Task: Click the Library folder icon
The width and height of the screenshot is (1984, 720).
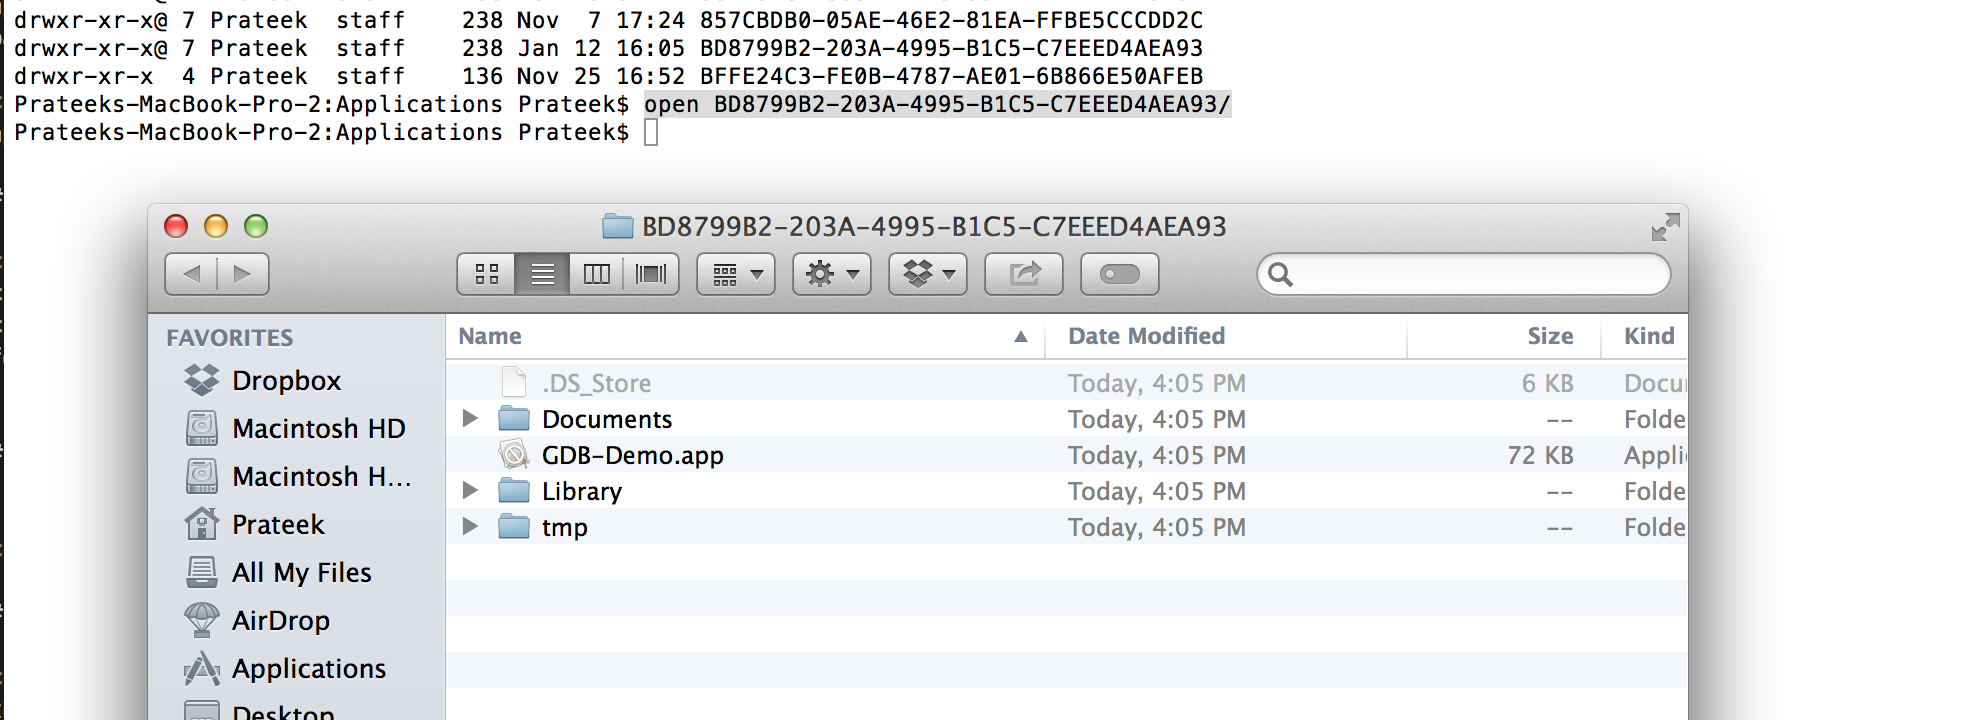Action: tap(514, 490)
